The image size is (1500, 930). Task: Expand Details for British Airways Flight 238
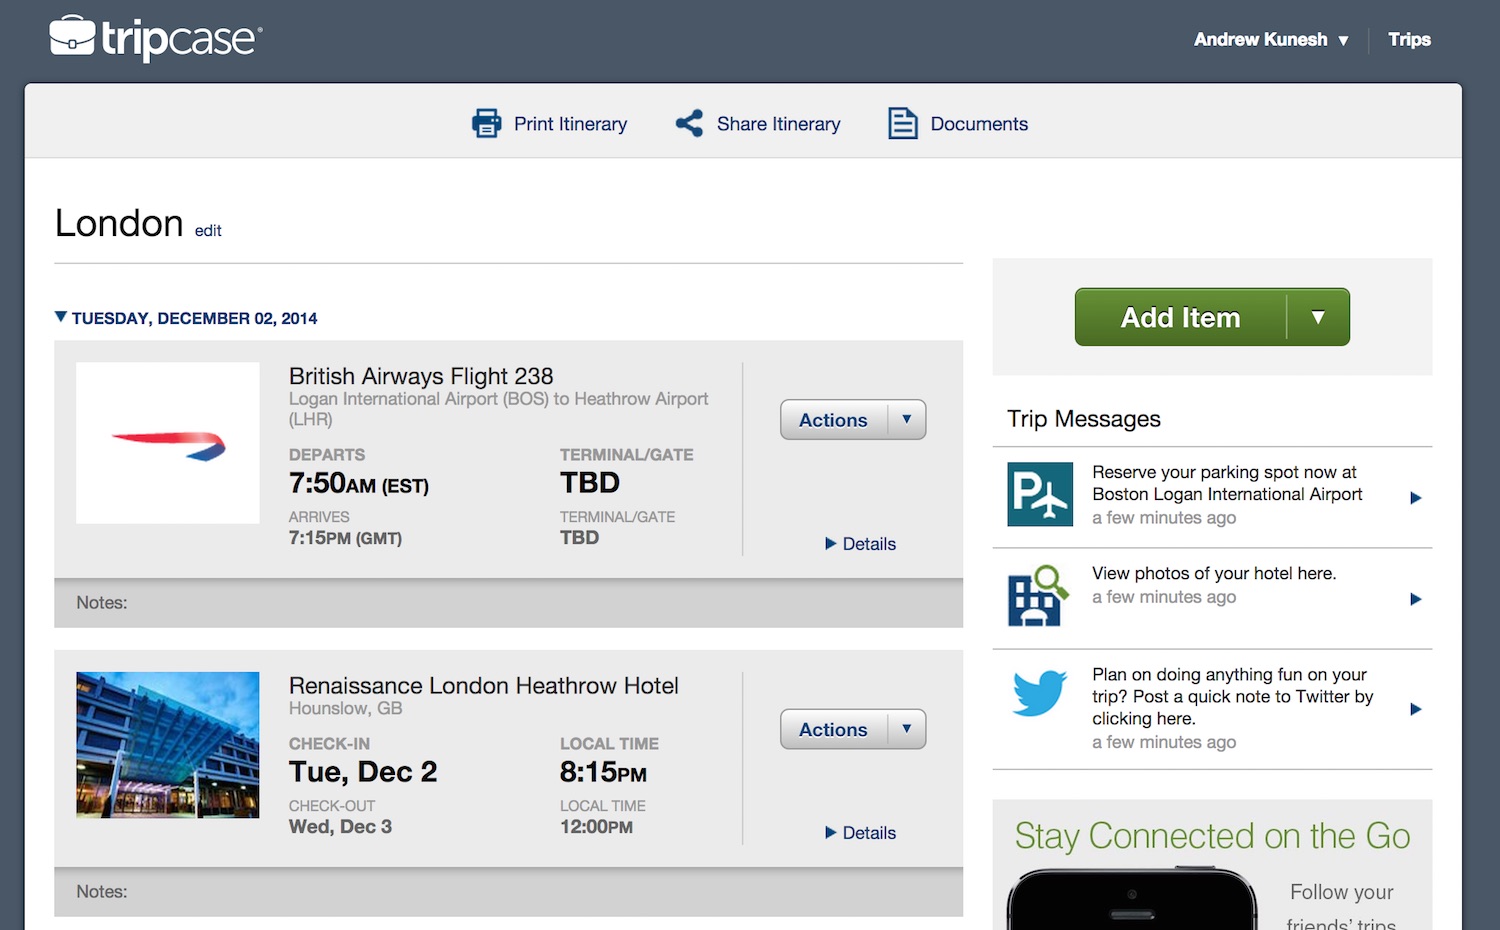pos(860,544)
